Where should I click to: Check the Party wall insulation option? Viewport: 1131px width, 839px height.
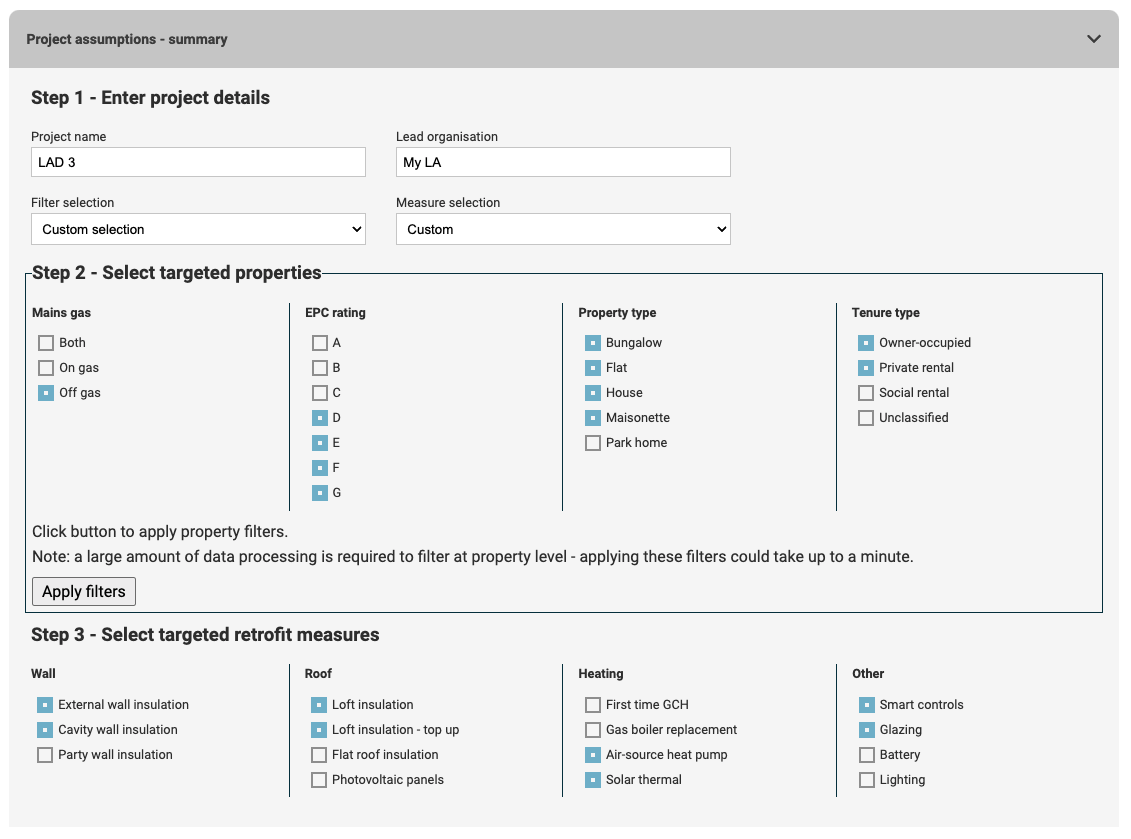pyautogui.click(x=45, y=755)
